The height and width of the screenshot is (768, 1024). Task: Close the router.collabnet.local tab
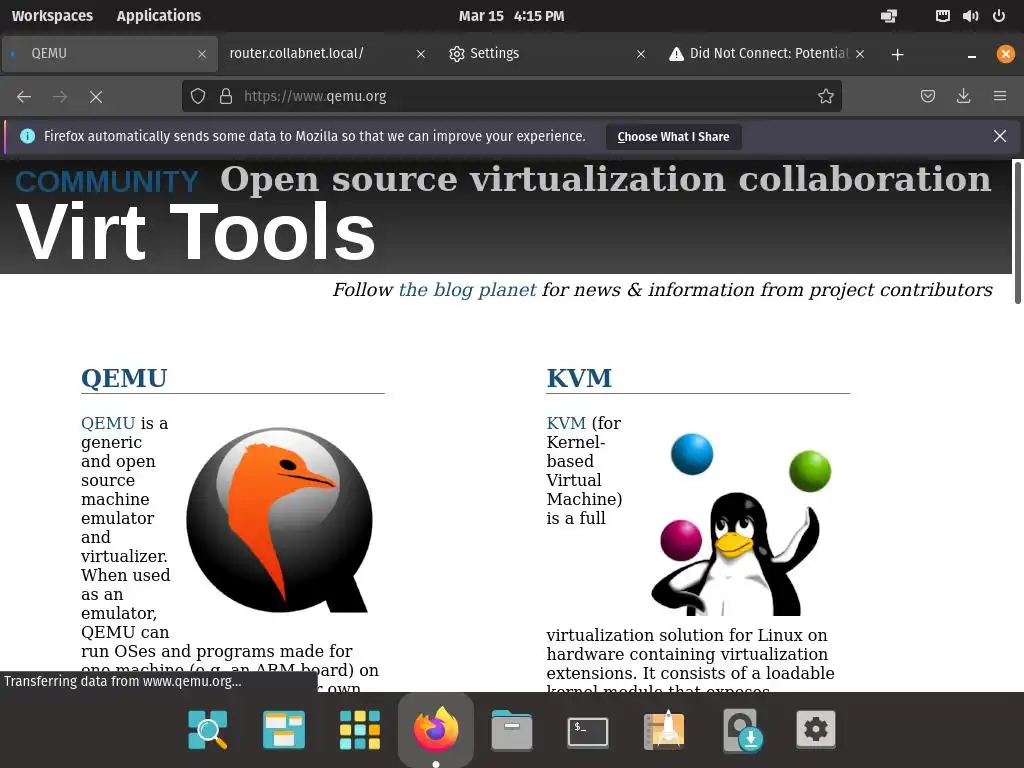click(x=421, y=54)
